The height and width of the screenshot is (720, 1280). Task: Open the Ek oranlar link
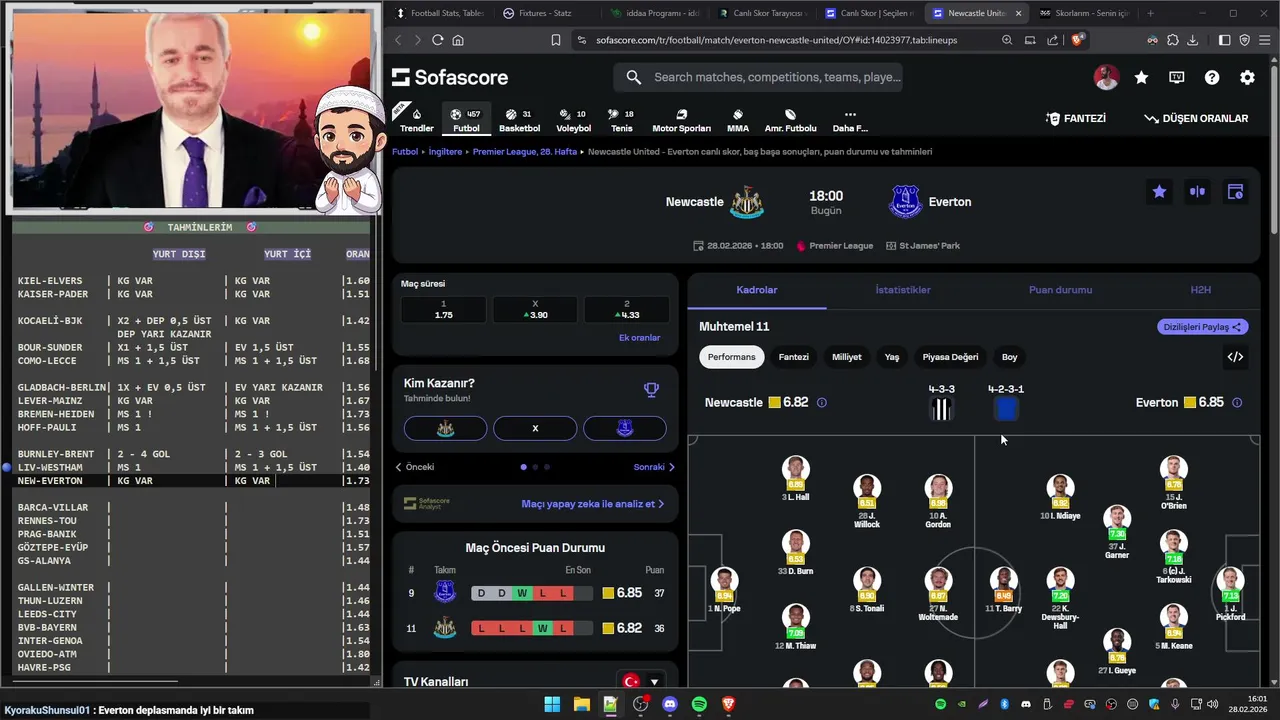pyautogui.click(x=639, y=338)
